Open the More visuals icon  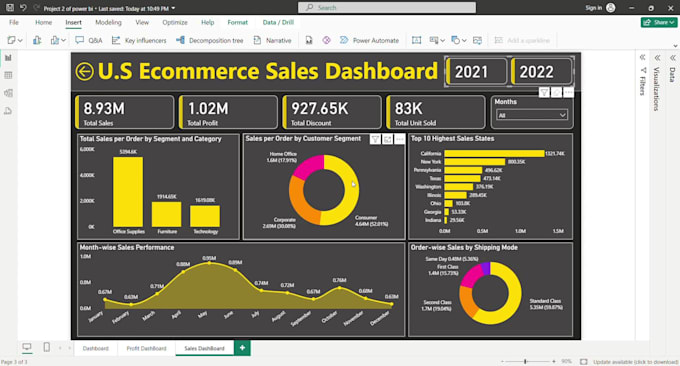tap(58, 40)
